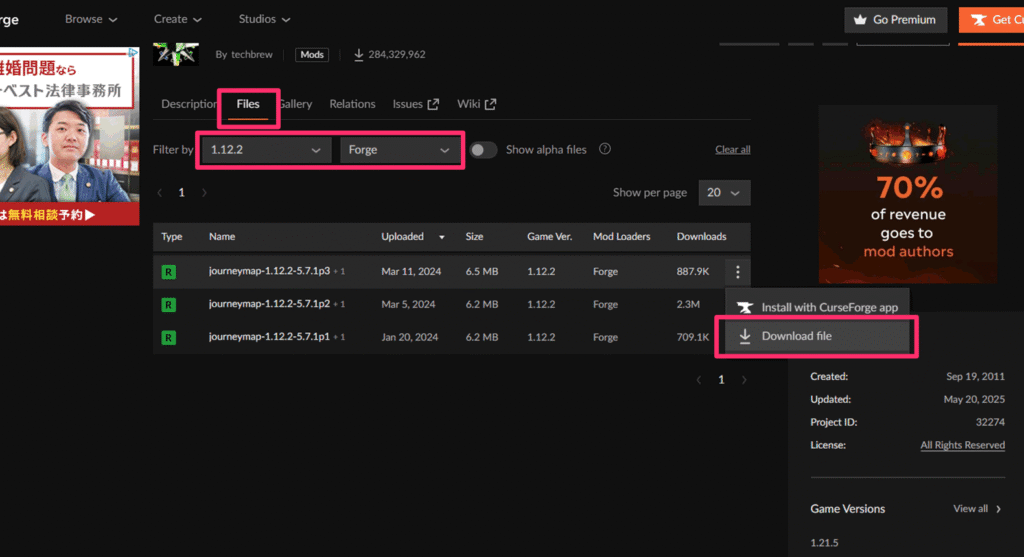Image resolution: width=1024 pixels, height=557 pixels.
Task: Choose Install with CurseForge app
Action: pos(817,307)
